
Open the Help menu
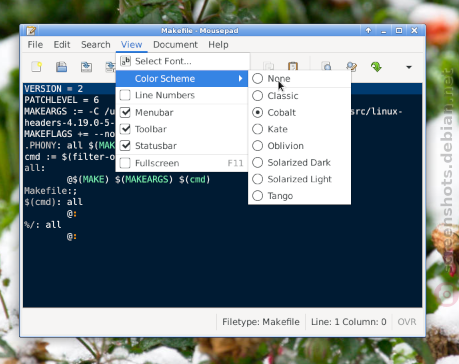218,45
